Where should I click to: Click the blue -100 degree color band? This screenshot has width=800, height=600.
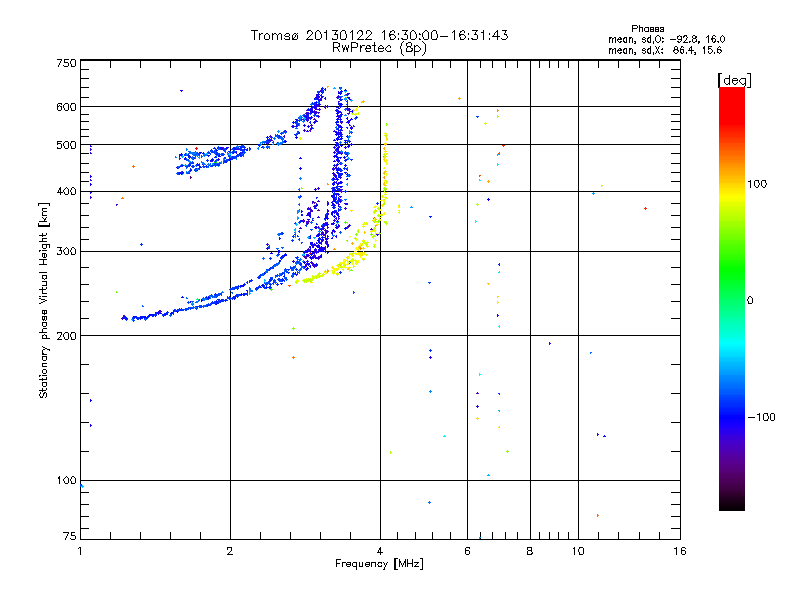pos(732,416)
